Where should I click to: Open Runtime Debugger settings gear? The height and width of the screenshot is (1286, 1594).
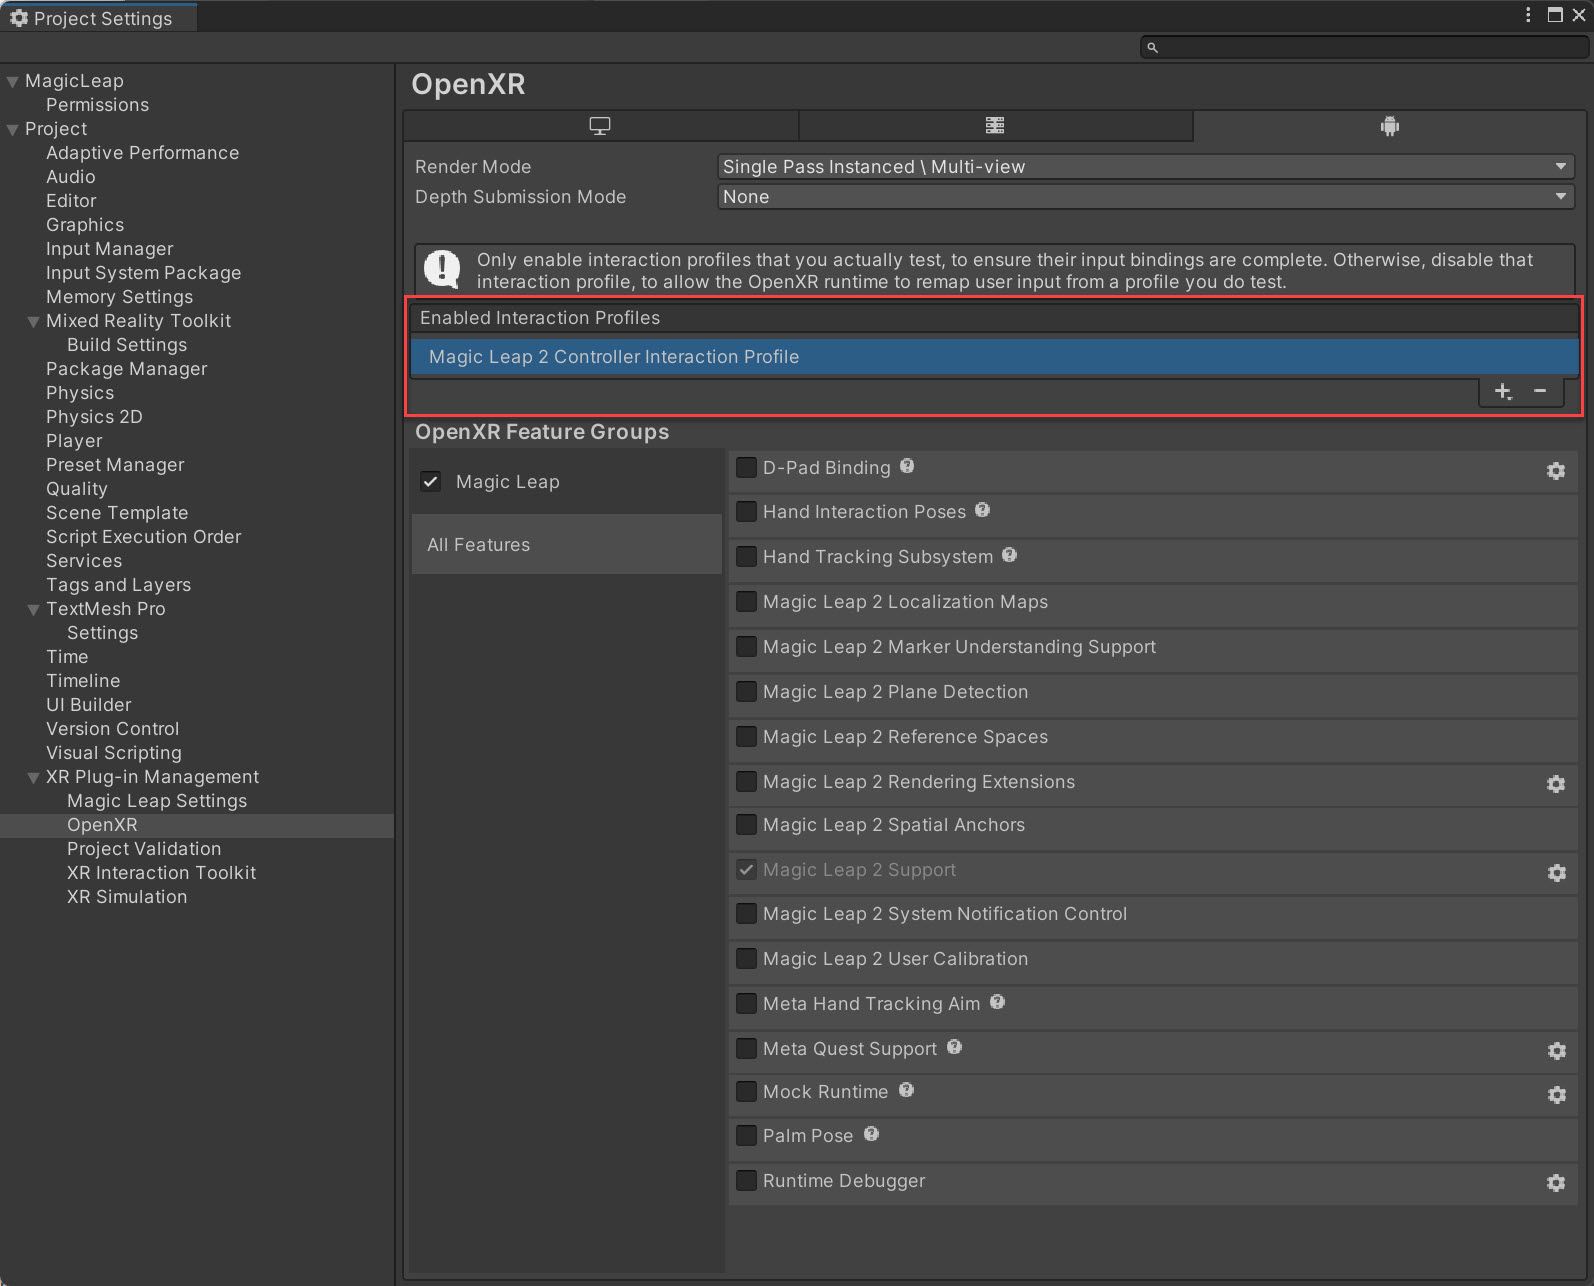point(1555,1183)
